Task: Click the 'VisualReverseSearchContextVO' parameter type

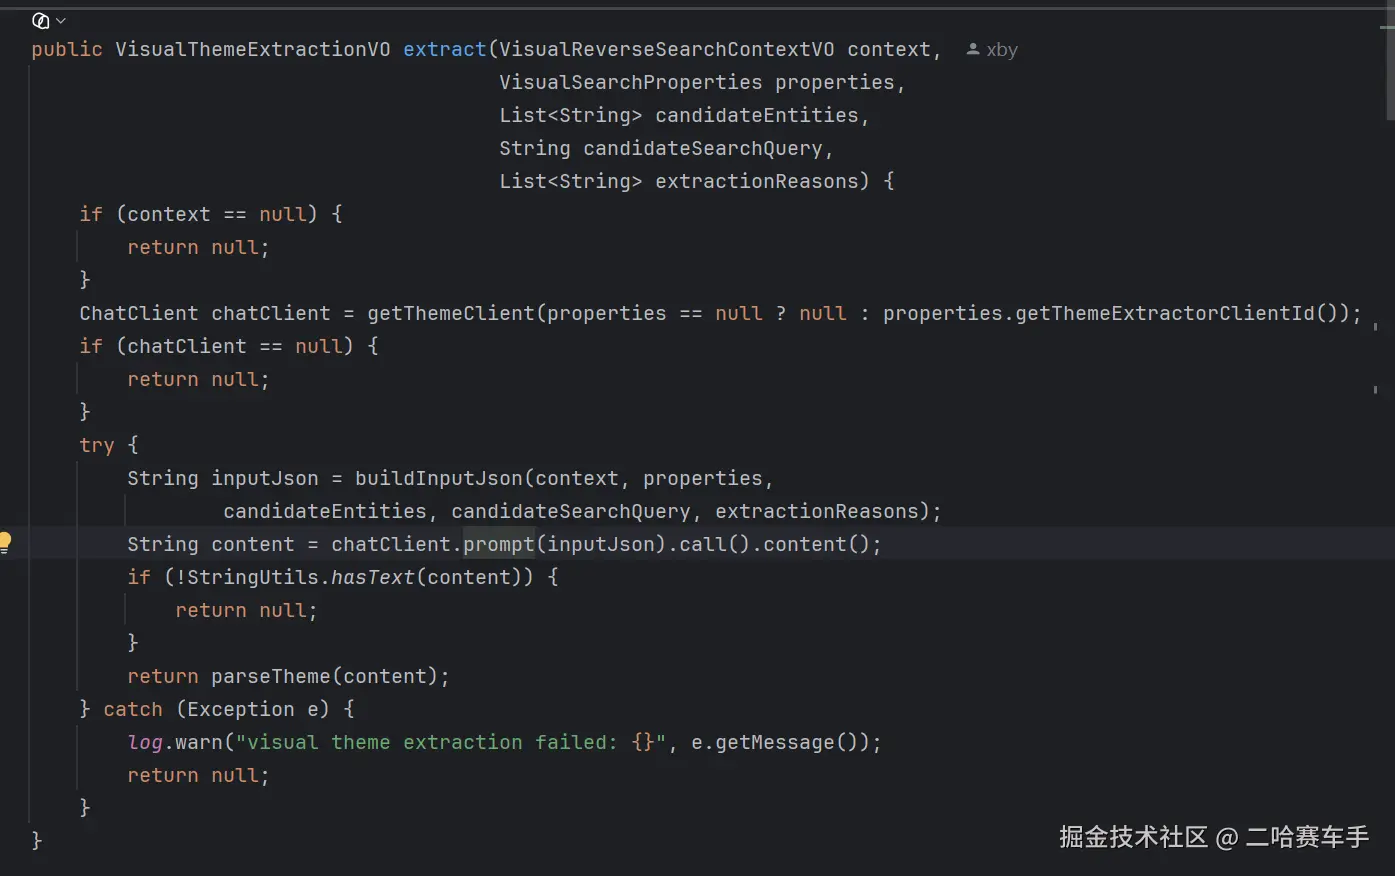Action: click(x=667, y=49)
